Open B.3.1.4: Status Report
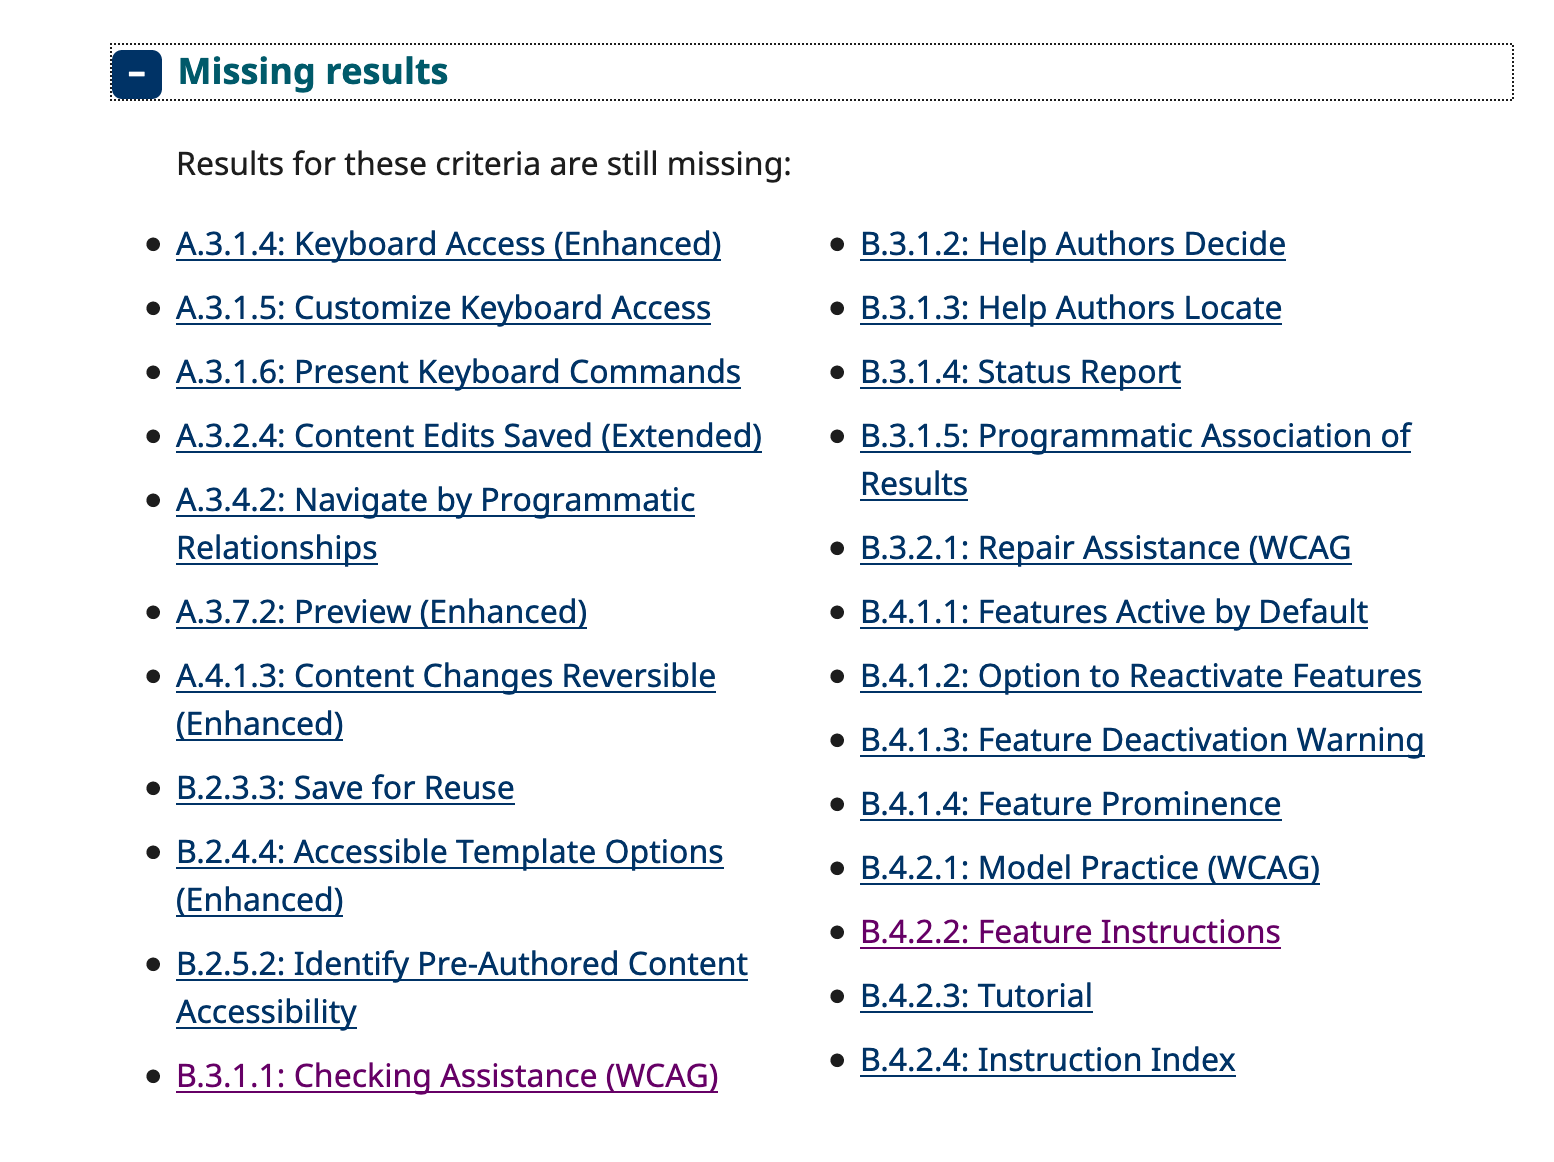Image resolution: width=1554 pixels, height=1162 pixels. click(x=1020, y=371)
